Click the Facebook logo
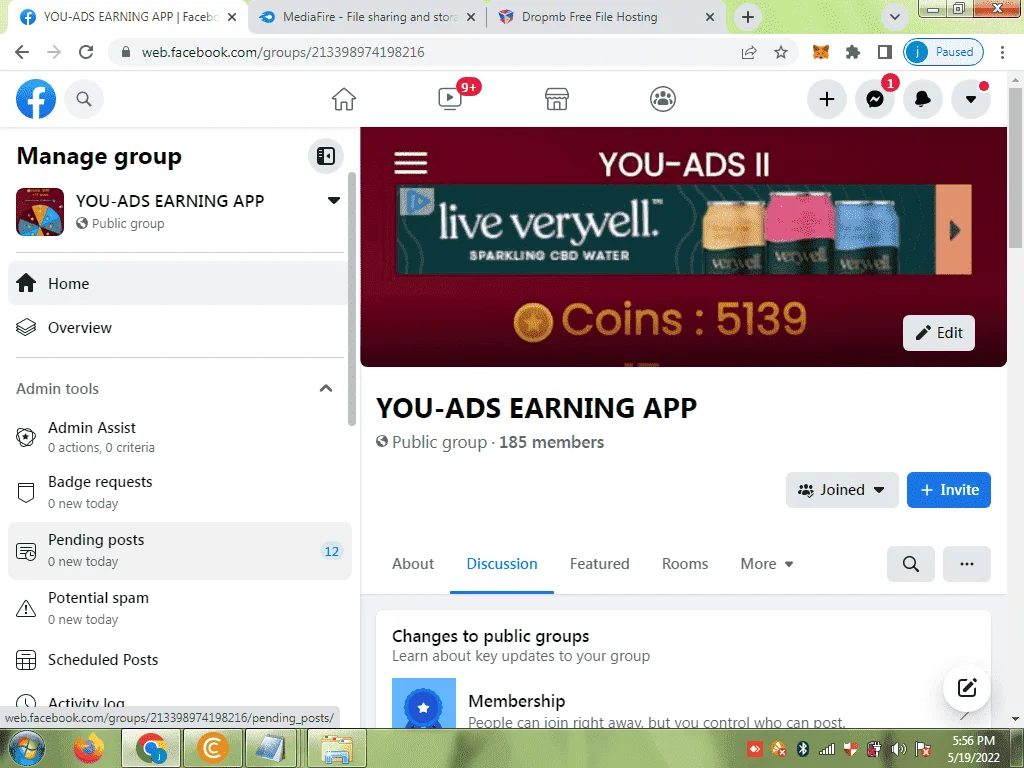Viewport: 1024px width, 768px height. click(x=36, y=99)
